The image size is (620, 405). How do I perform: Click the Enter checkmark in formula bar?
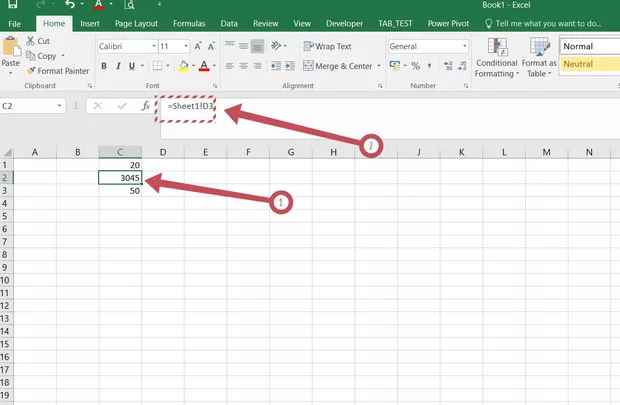tap(122, 106)
